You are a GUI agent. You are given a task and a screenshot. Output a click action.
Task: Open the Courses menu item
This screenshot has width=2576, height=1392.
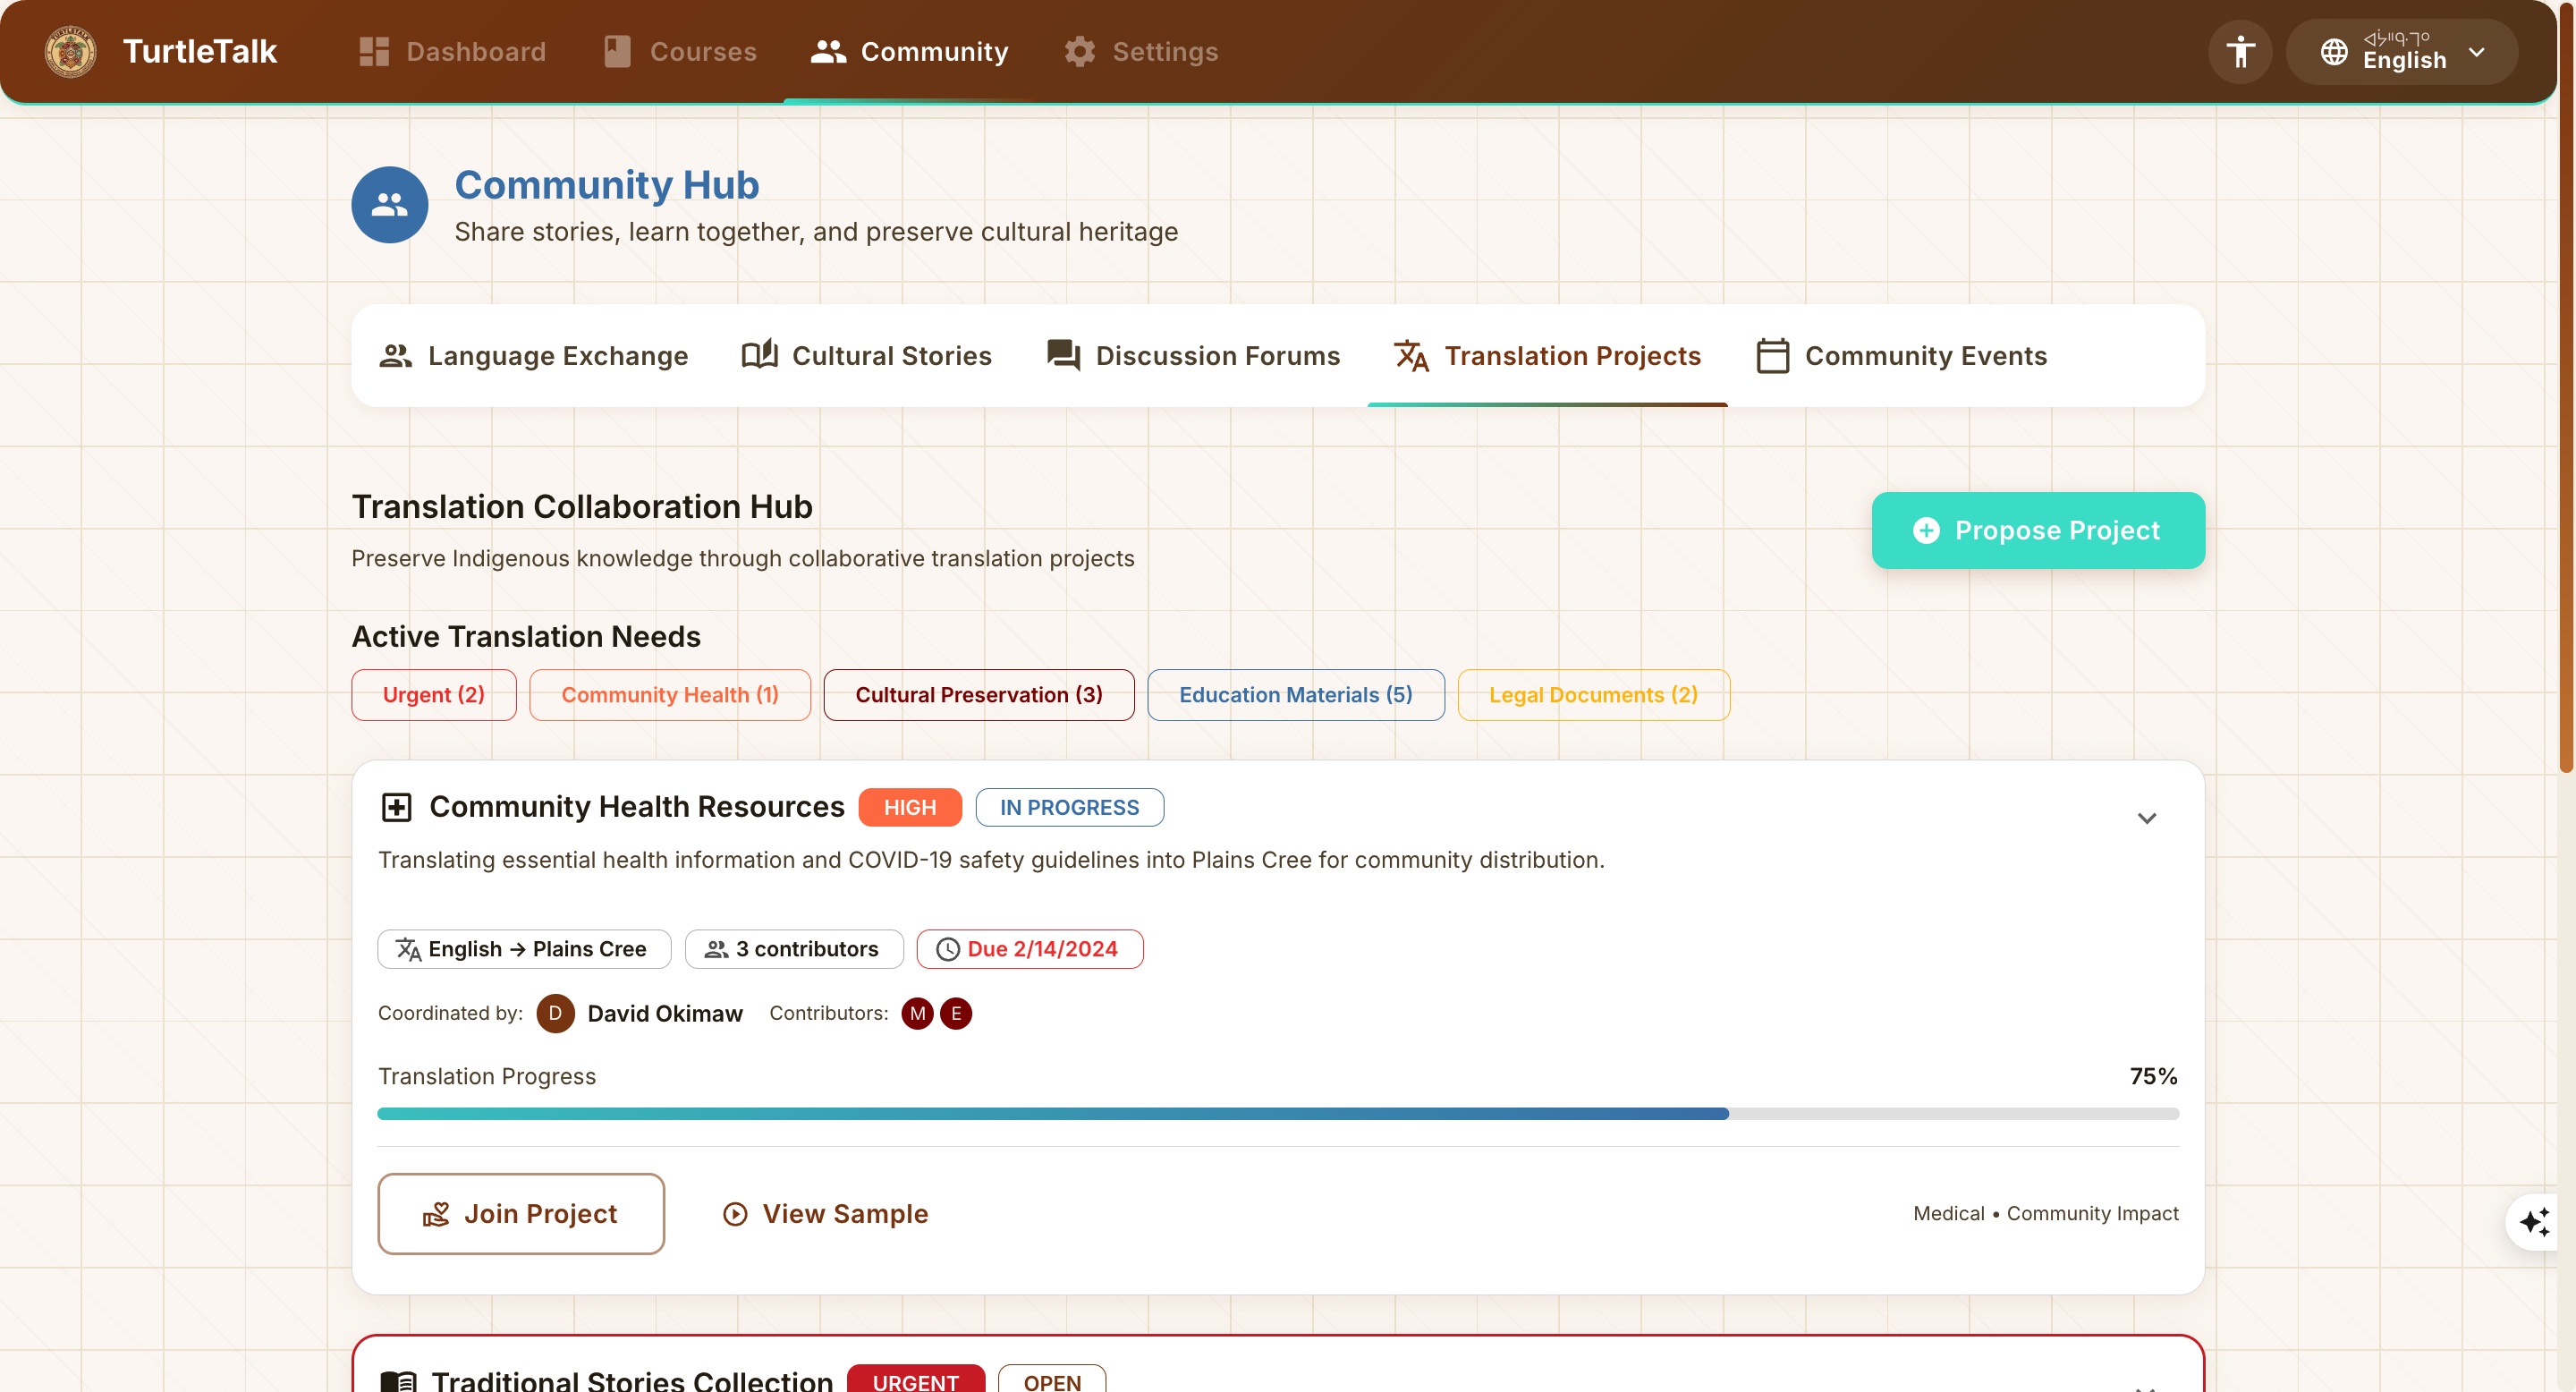(681, 51)
